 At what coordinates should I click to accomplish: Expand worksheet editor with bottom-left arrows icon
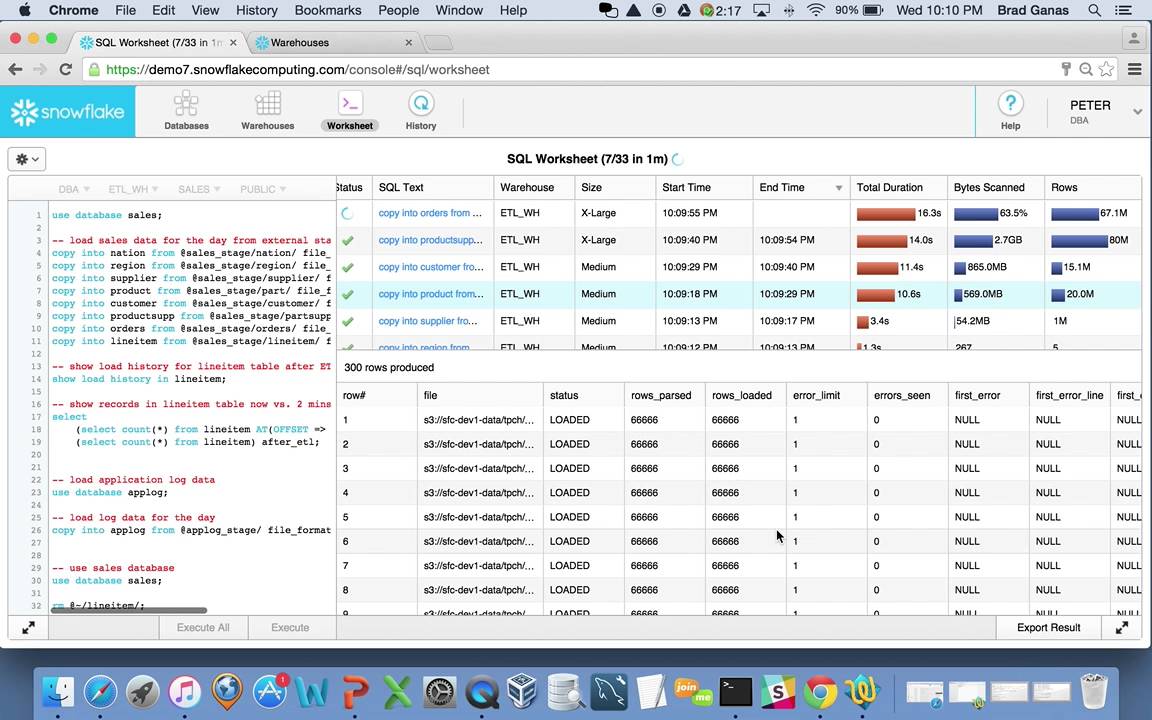28,627
